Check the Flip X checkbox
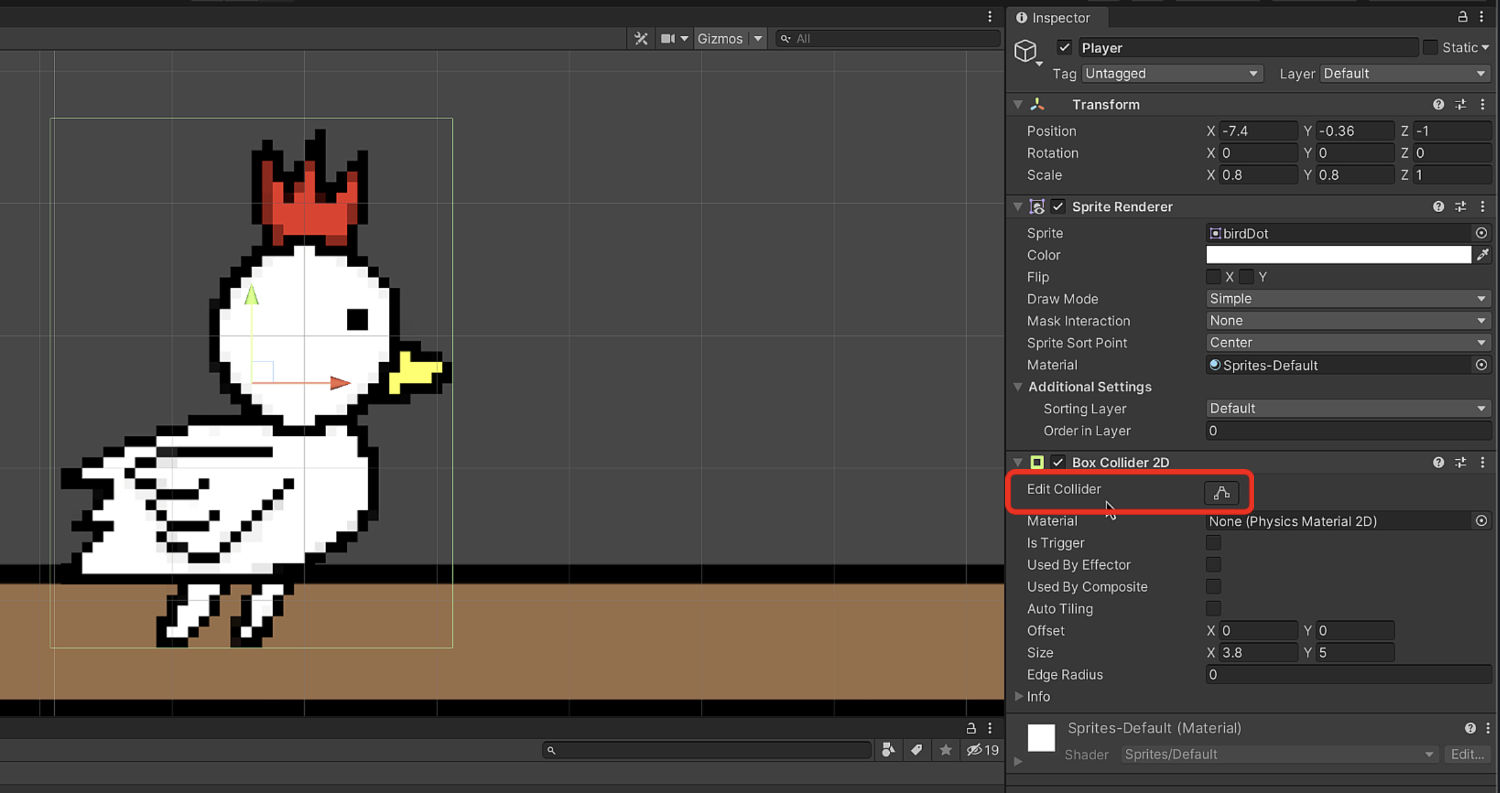 pos(1213,277)
